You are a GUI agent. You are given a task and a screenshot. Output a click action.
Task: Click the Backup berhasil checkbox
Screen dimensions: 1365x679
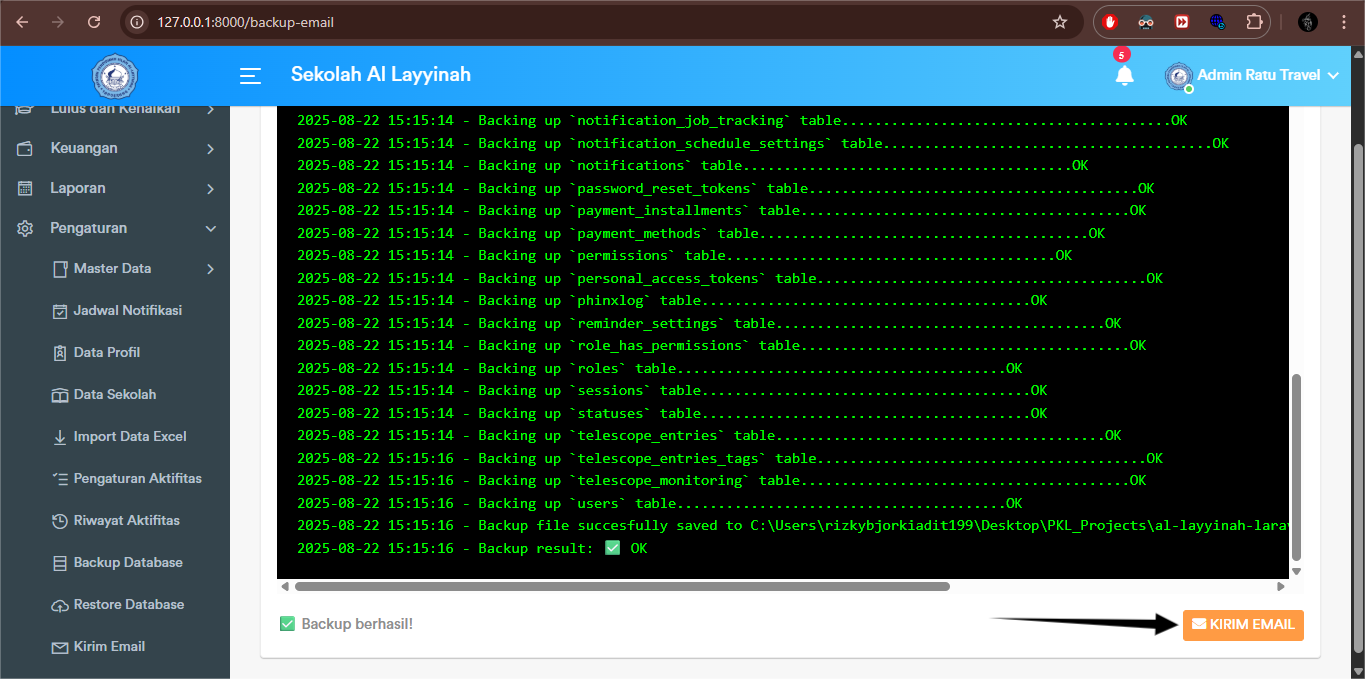coord(287,623)
